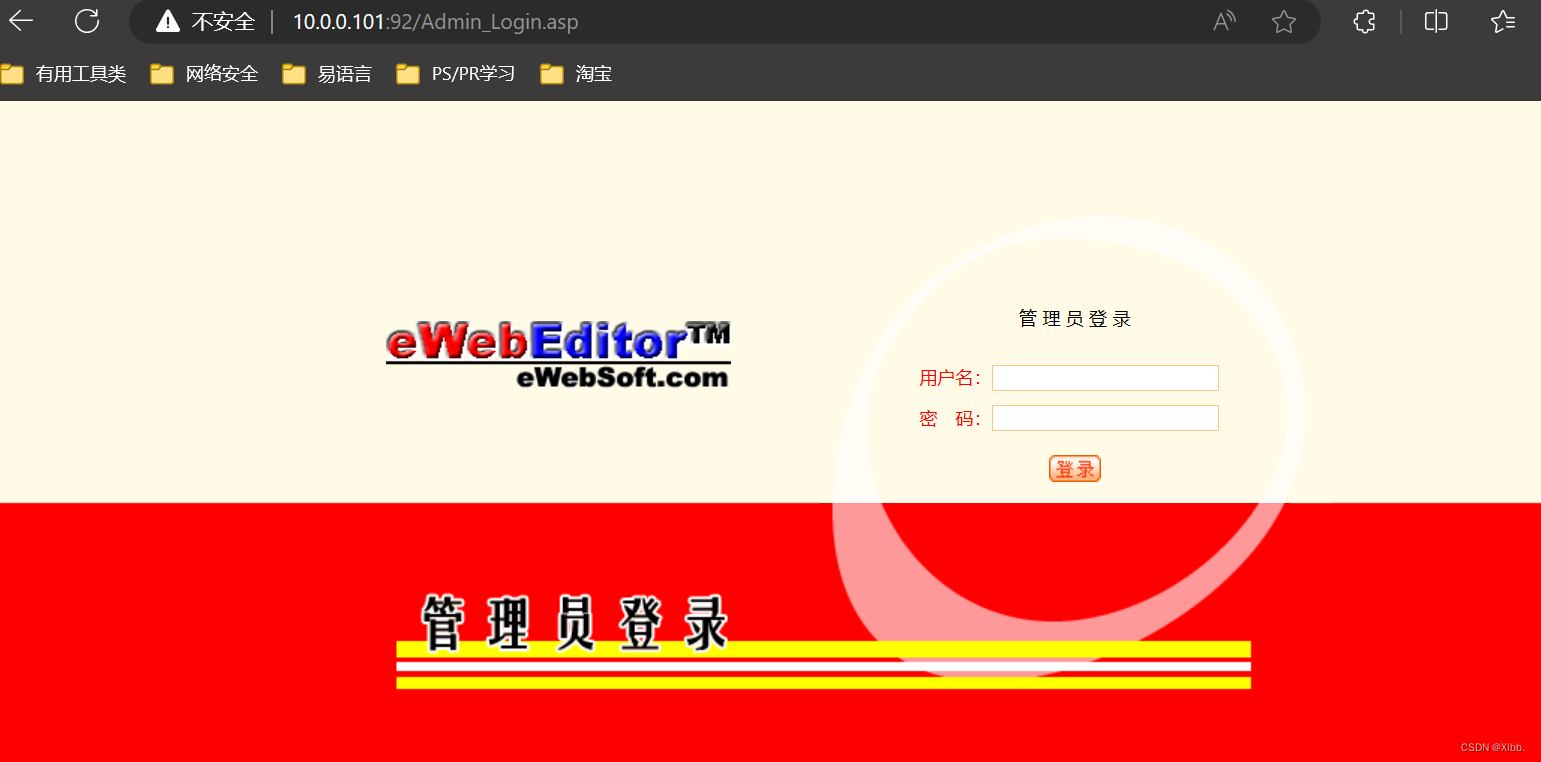Screen dimensions: 1541x762
Task: Select the address bar URL 10.0.0.101:92/Admin_Login.asp
Action: tap(435, 21)
